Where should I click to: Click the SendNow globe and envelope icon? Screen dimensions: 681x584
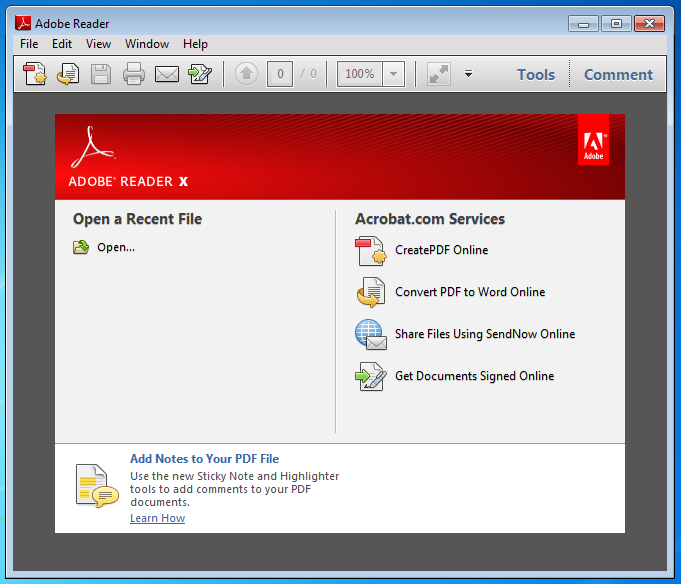pyautogui.click(x=370, y=334)
